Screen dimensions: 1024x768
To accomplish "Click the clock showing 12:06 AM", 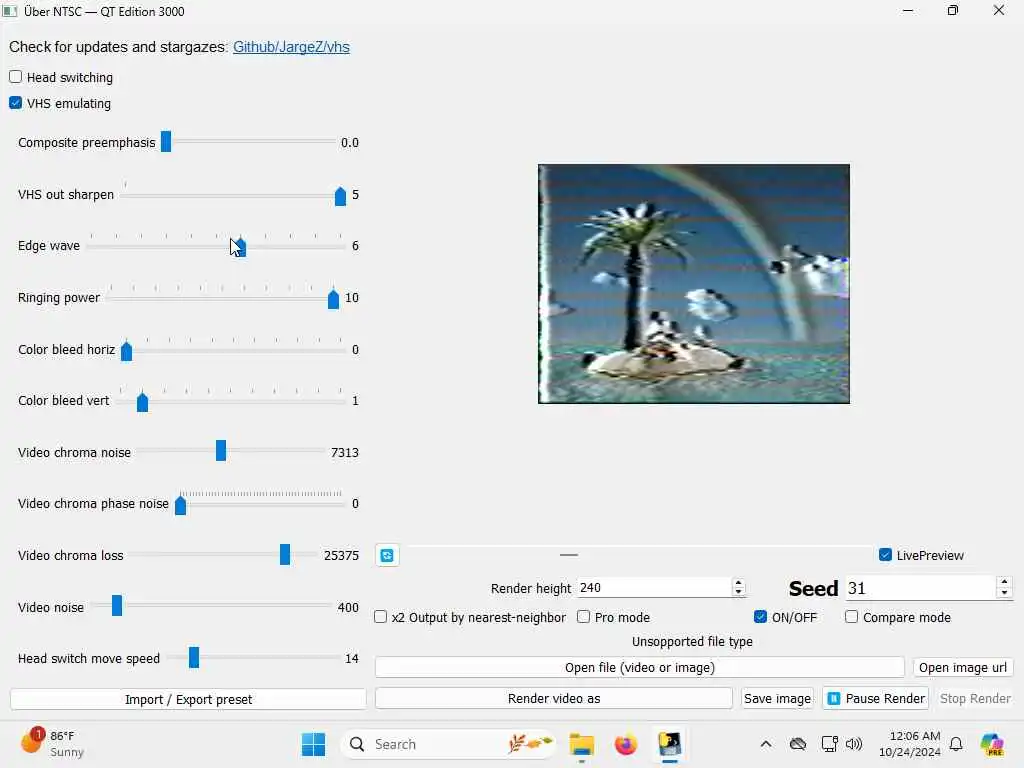I will pos(909,744).
